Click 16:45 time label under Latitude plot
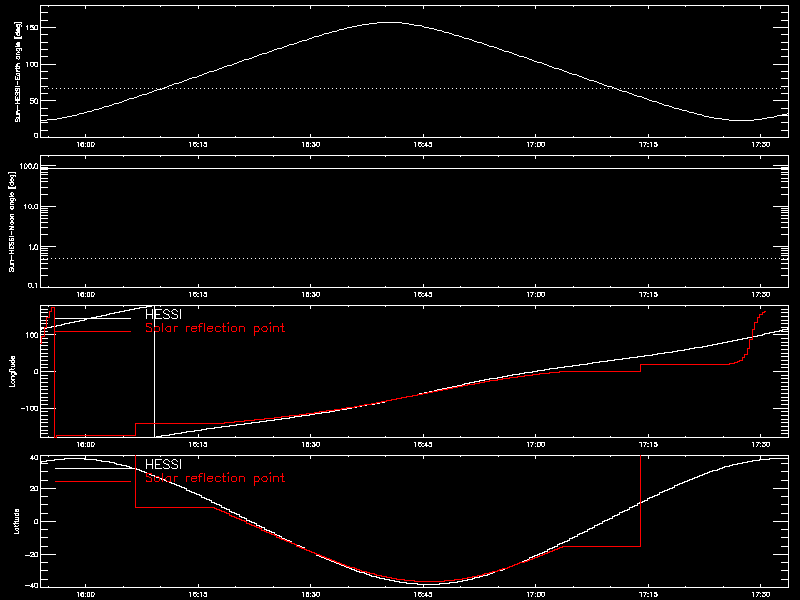This screenshot has width=800, height=600. (423, 595)
